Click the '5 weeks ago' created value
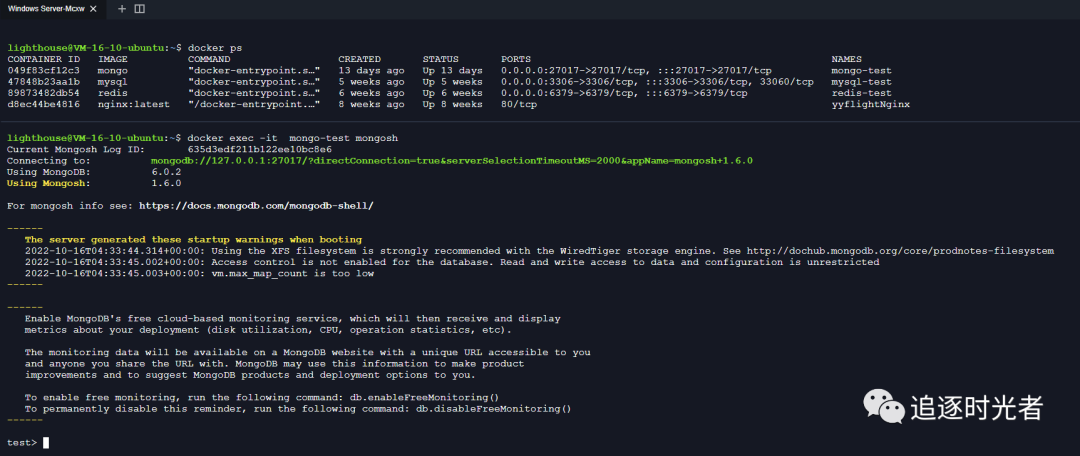The height and width of the screenshot is (456, 1080). tap(371, 82)
